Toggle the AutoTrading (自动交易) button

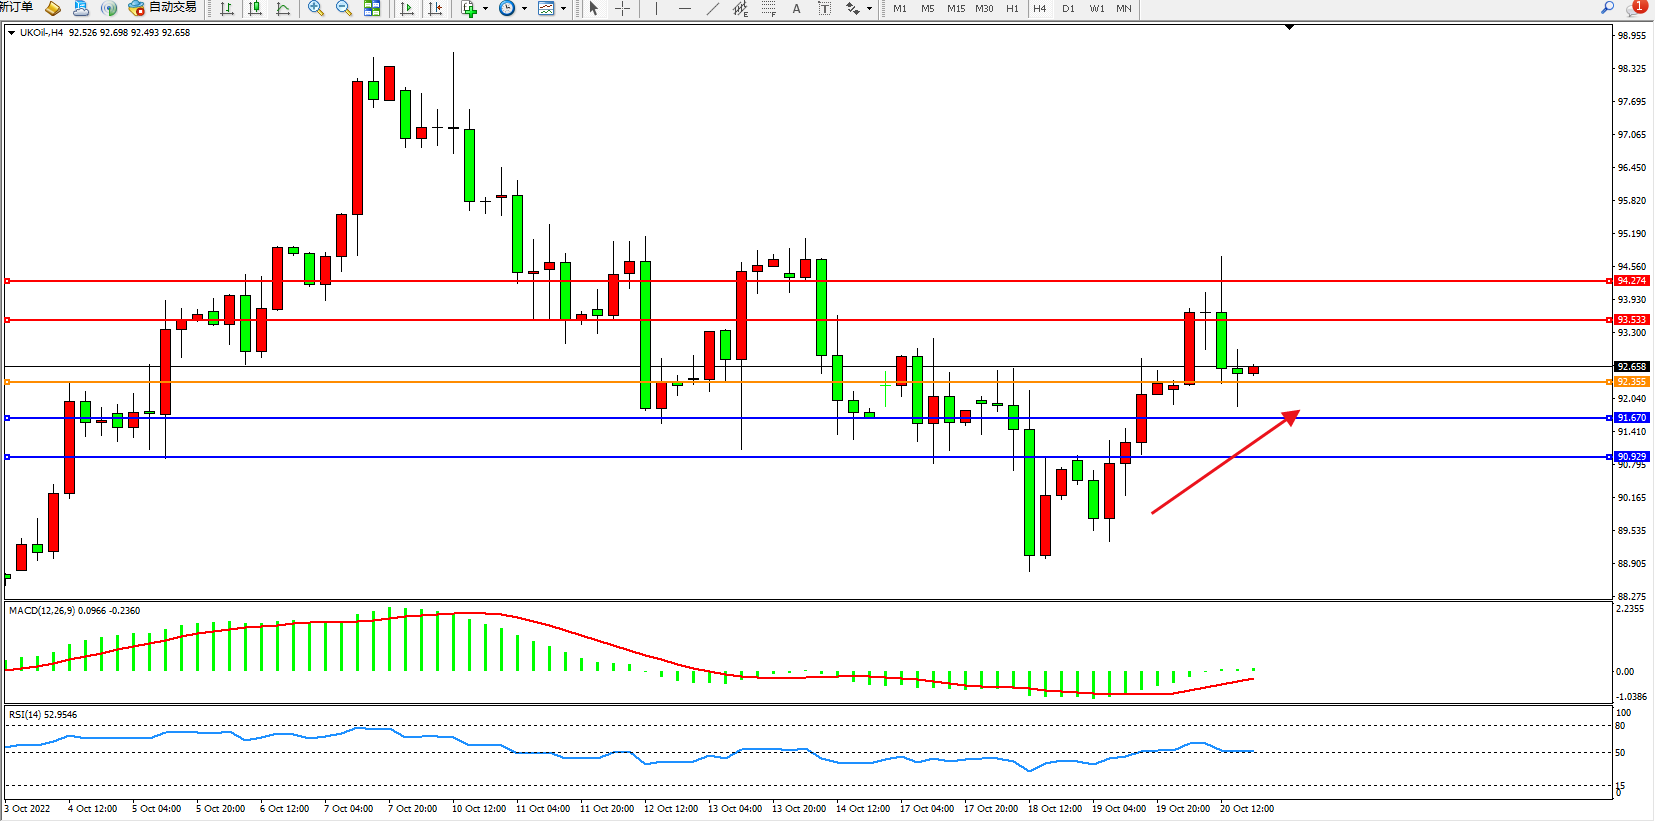(x=163, y=8)
